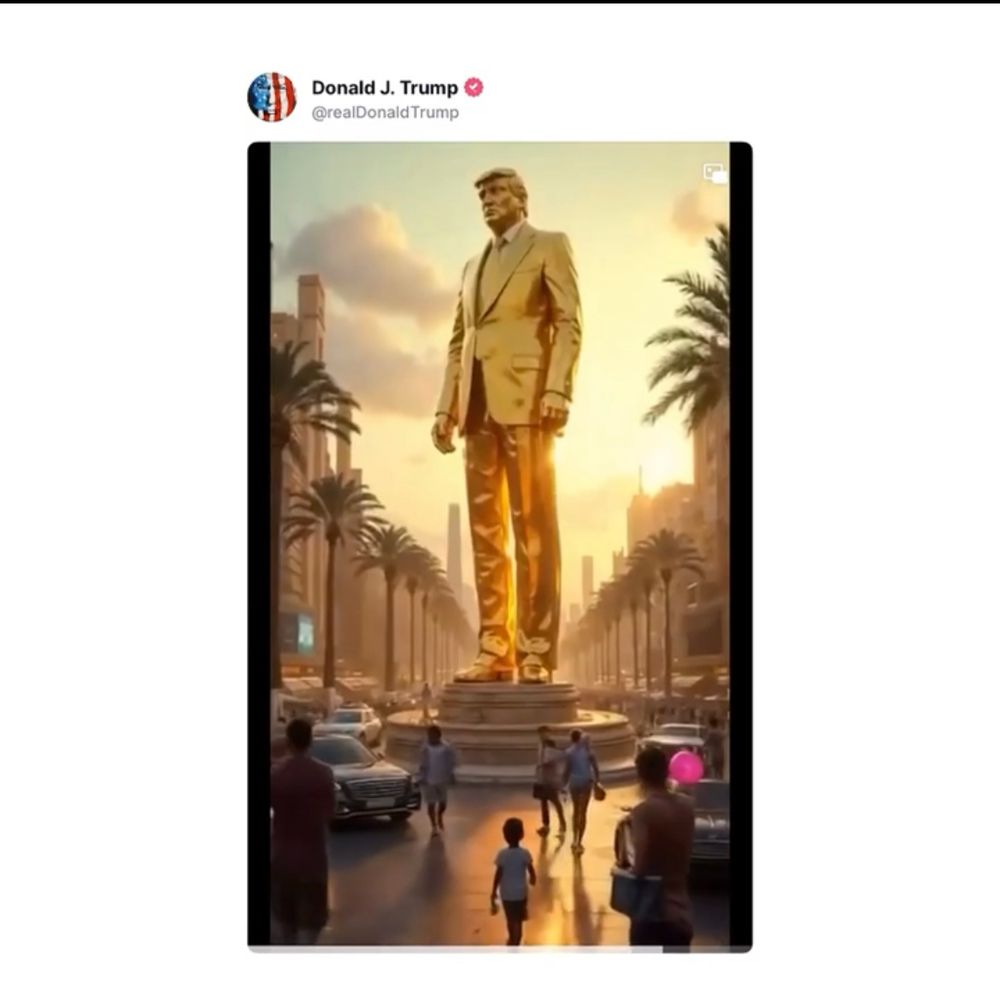This screenshot has width=1000, height=995.
Task: Open picture-in-picture icon on the video
Action: tap(714, 172)
